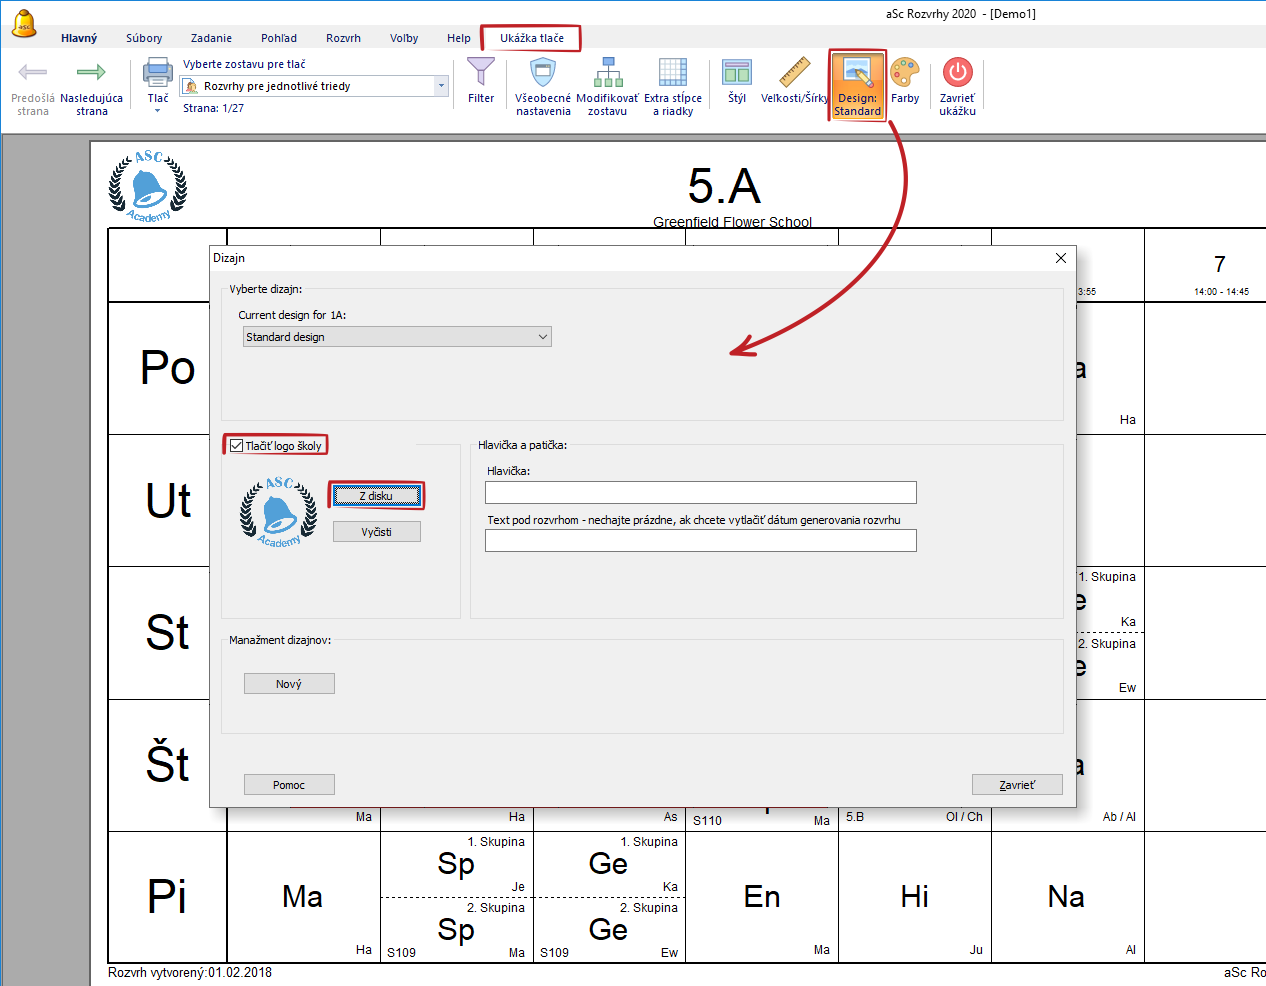1266x986 pixels.
Task: Click the Filter funnel icon
Action: 481,74
